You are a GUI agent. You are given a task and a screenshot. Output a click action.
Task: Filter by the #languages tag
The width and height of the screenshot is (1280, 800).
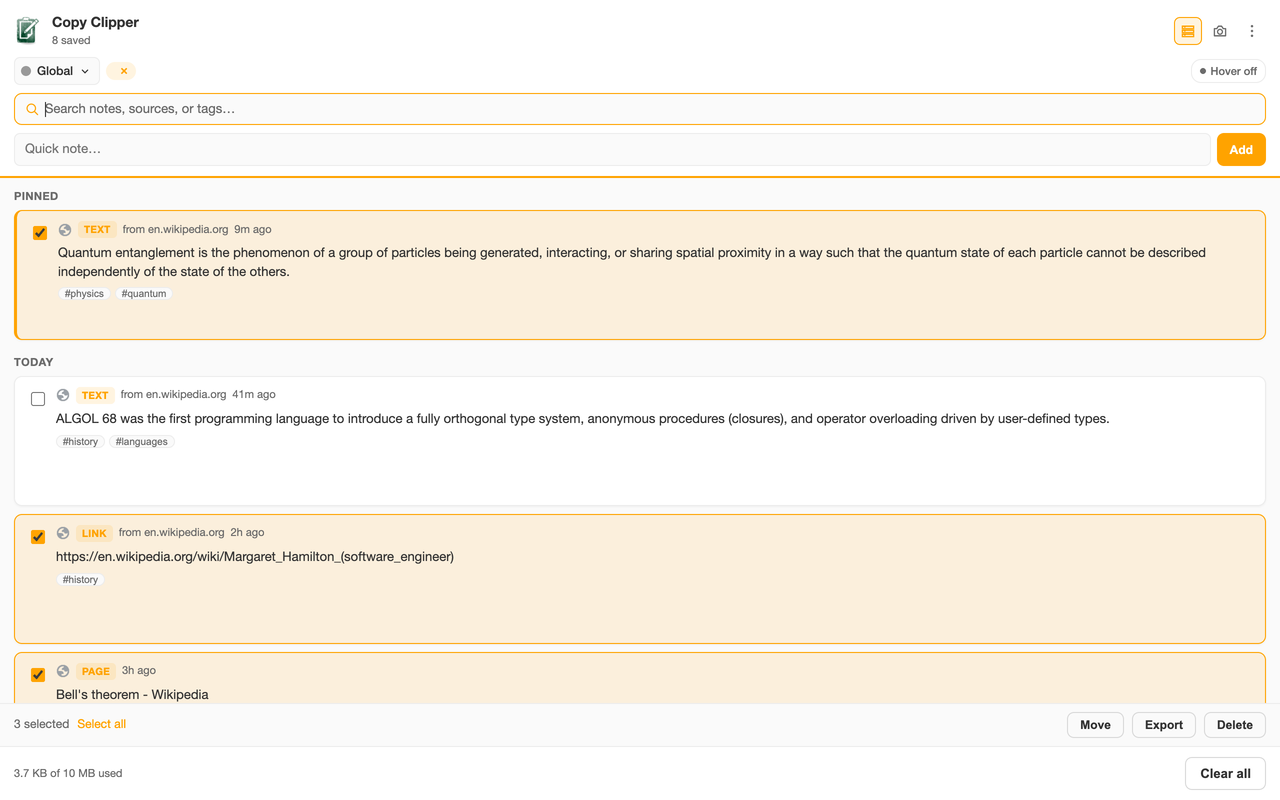click(x=142, y=442)
